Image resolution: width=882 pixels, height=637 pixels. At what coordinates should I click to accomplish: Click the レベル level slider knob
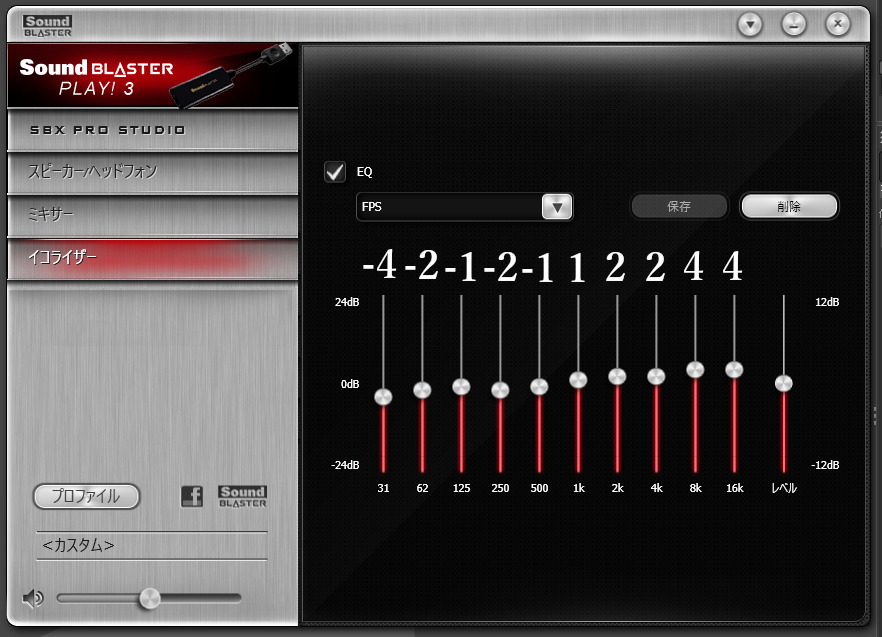(x=784, y=383)
